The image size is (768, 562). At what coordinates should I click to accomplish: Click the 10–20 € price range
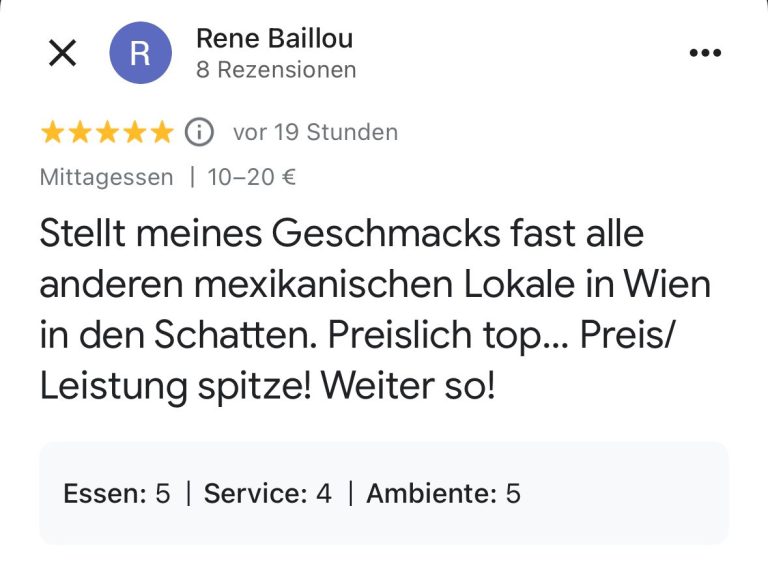coord(251,178)
